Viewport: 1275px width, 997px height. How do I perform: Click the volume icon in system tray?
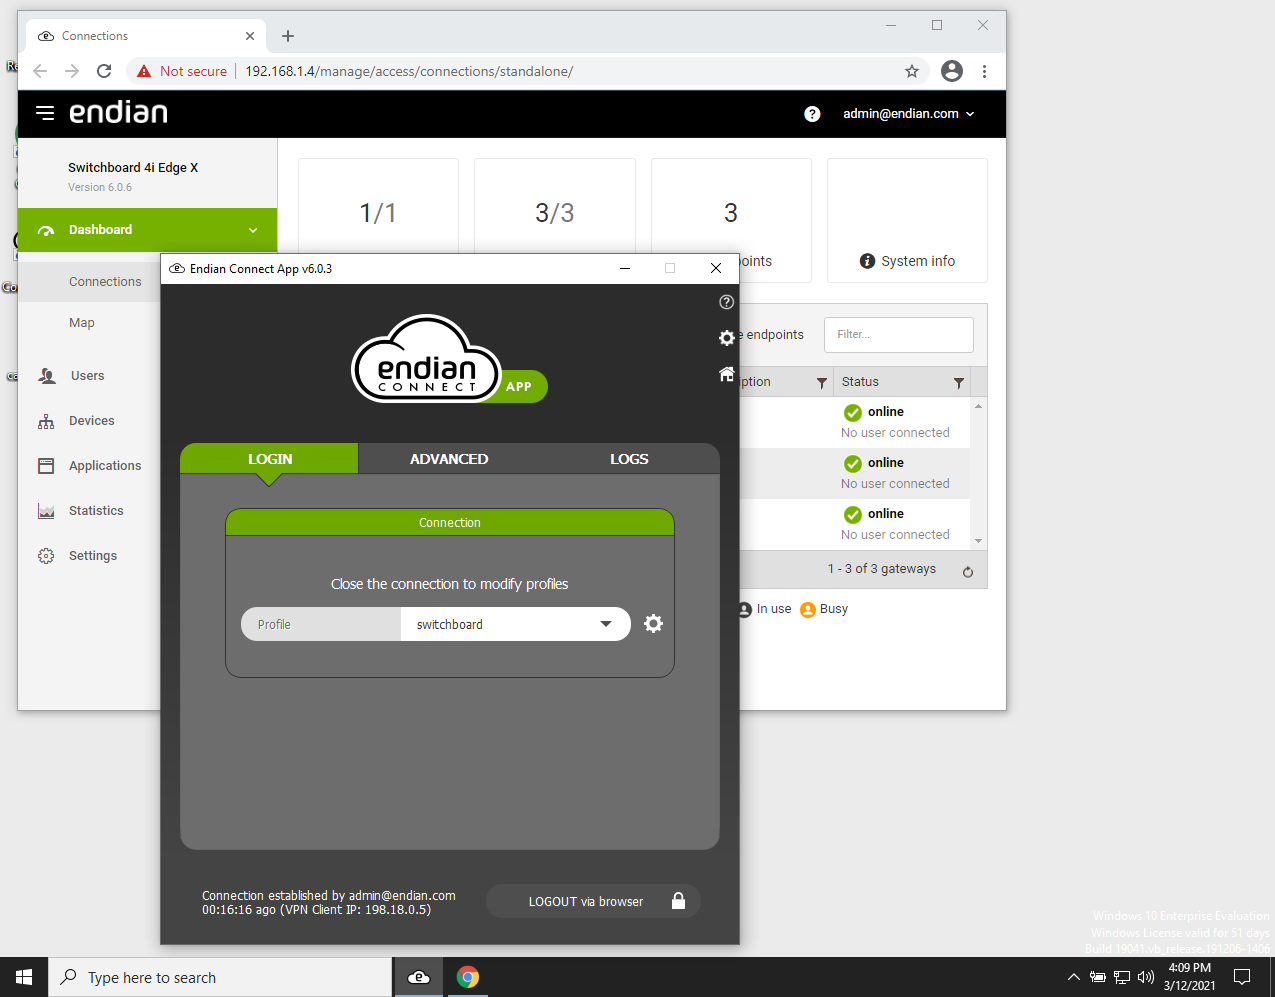click(x=1146, y=977)
